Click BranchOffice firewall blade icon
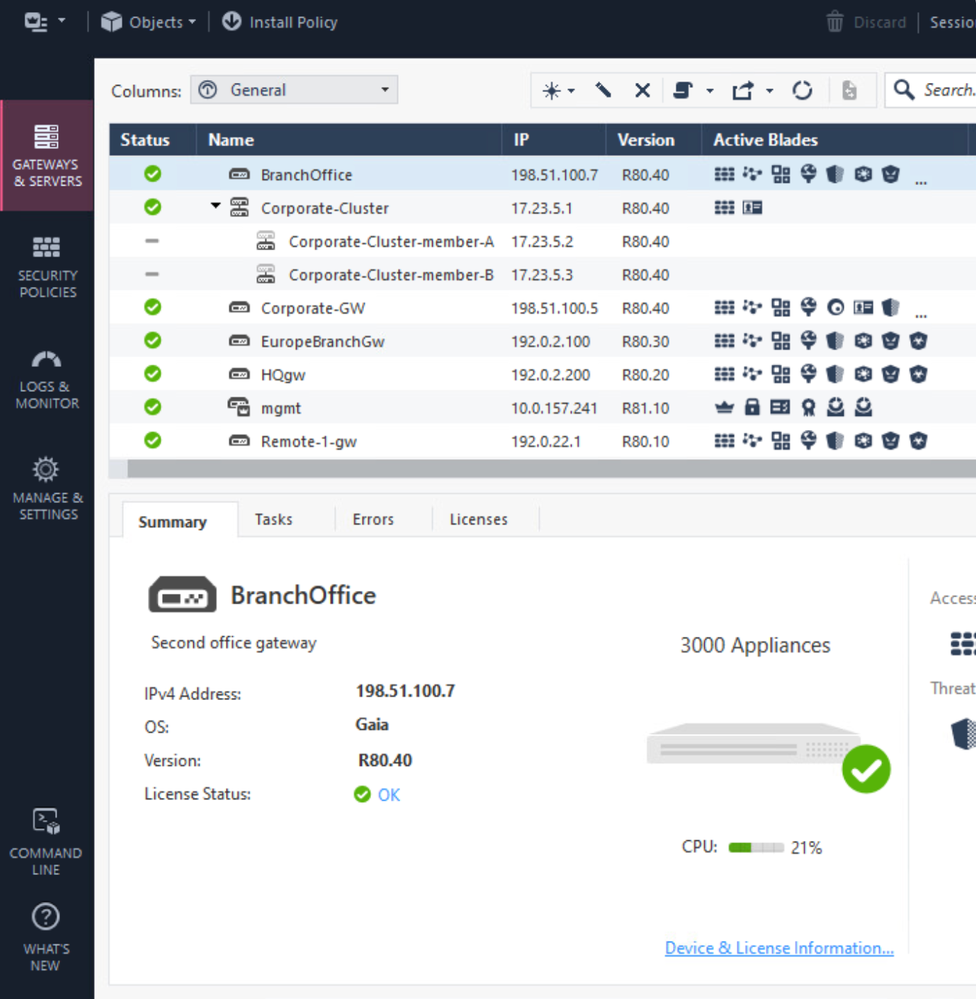 [x=724, y=174]
